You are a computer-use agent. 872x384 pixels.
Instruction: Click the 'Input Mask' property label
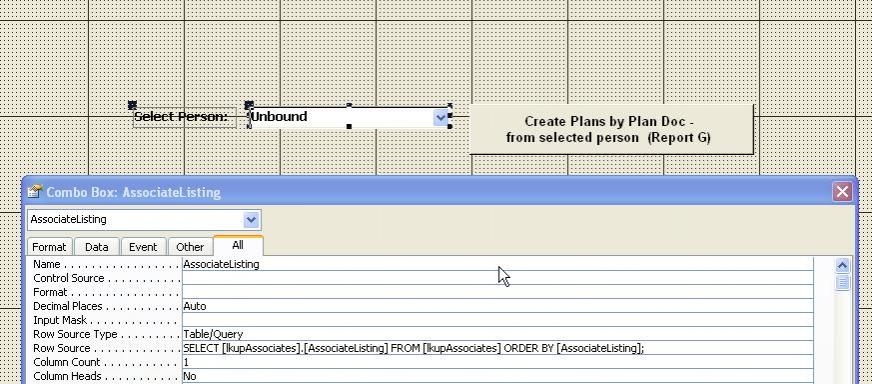[x=60, y=320]
